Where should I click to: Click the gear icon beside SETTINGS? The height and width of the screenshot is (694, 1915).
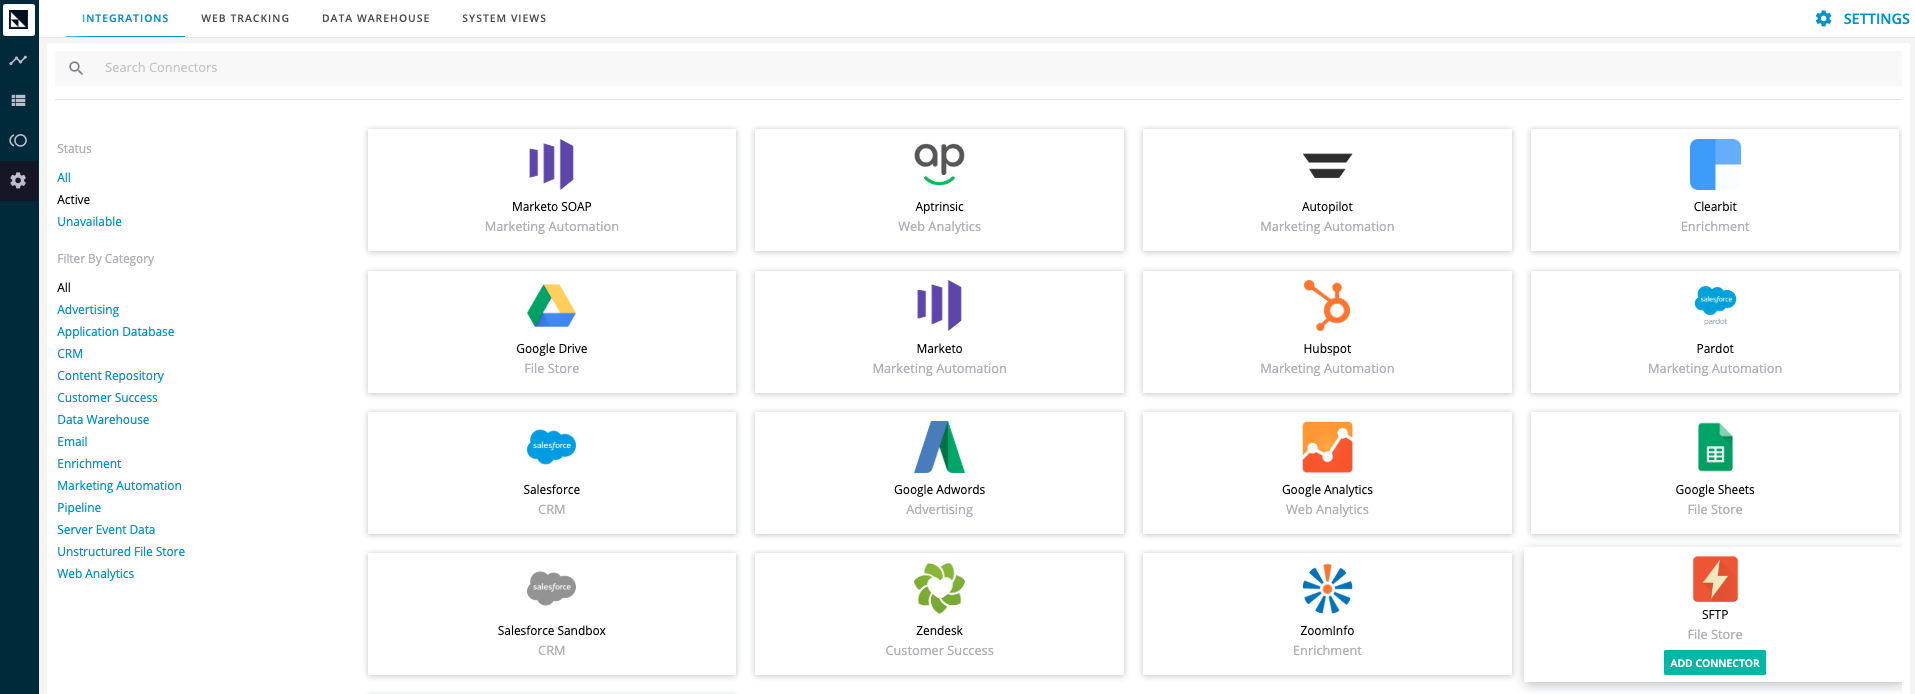pos(1823,19)
